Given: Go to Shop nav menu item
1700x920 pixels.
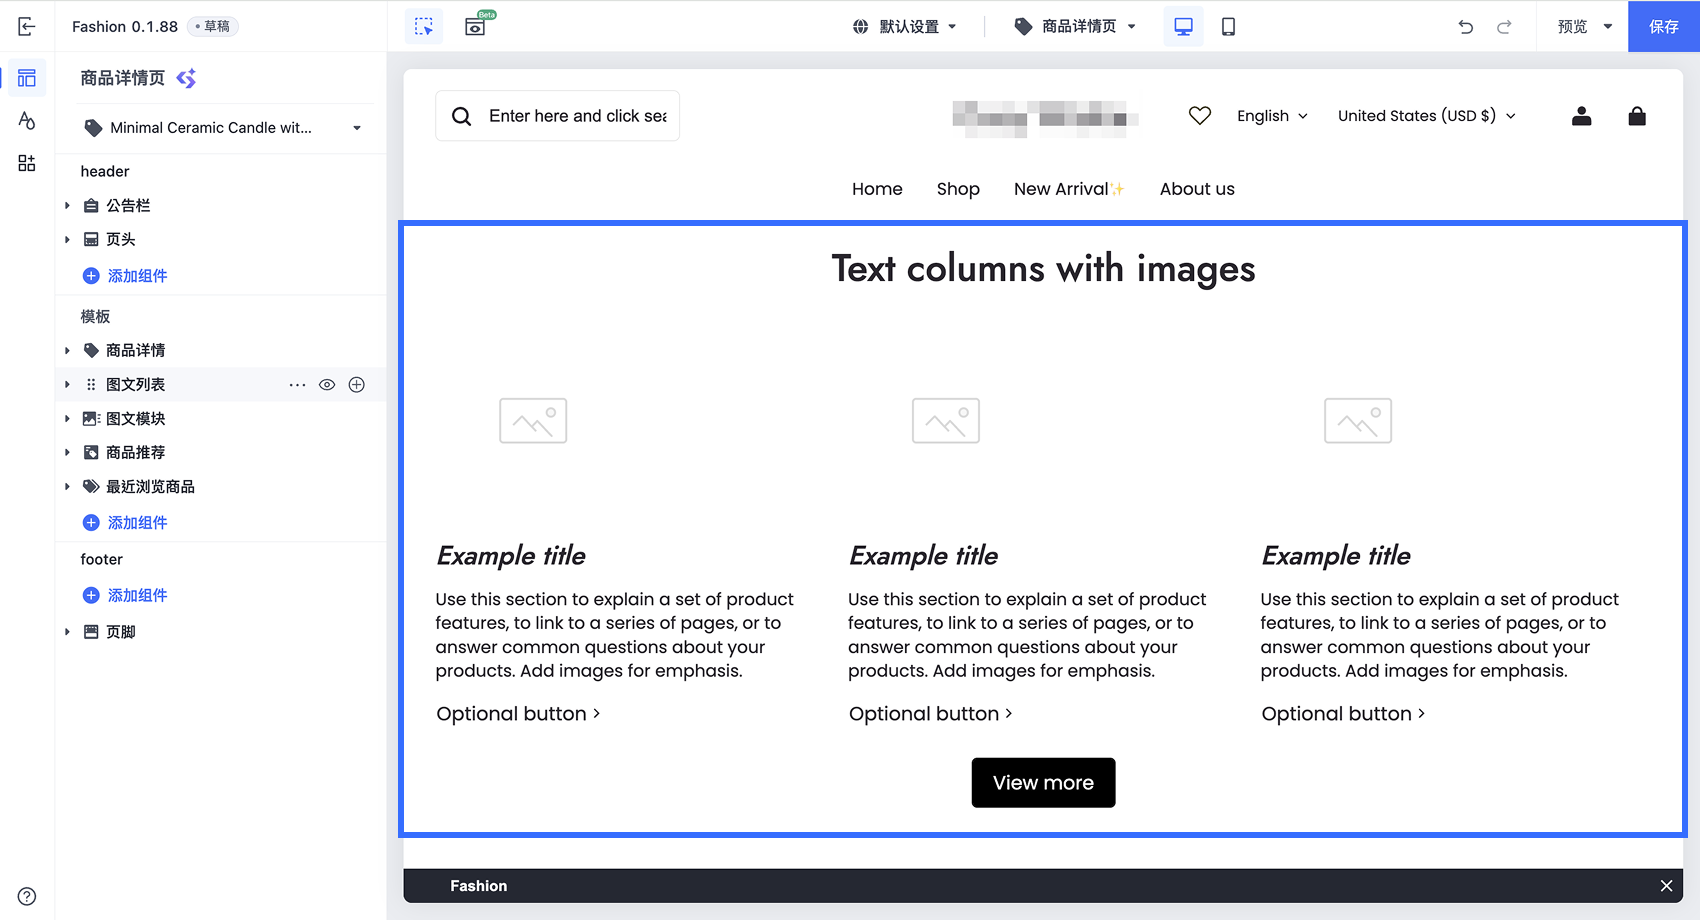Looking at the screenshot, I should pyautogui.click(x=958, y=189).
